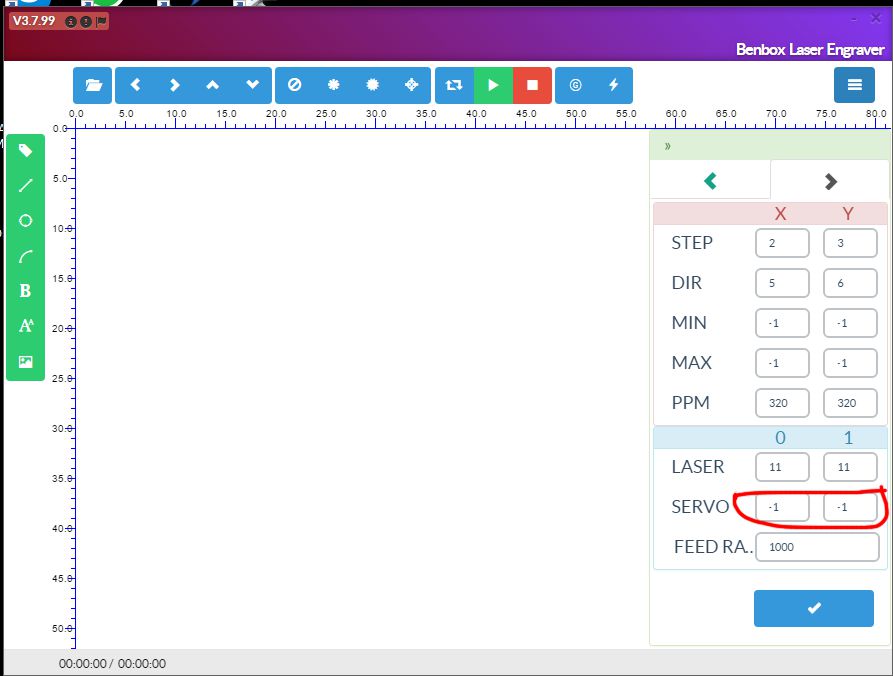Switch to the right-arrow settings tab
Image resolution: width=893 pixels, height=676 pixels.
click(x=830, y=181)
